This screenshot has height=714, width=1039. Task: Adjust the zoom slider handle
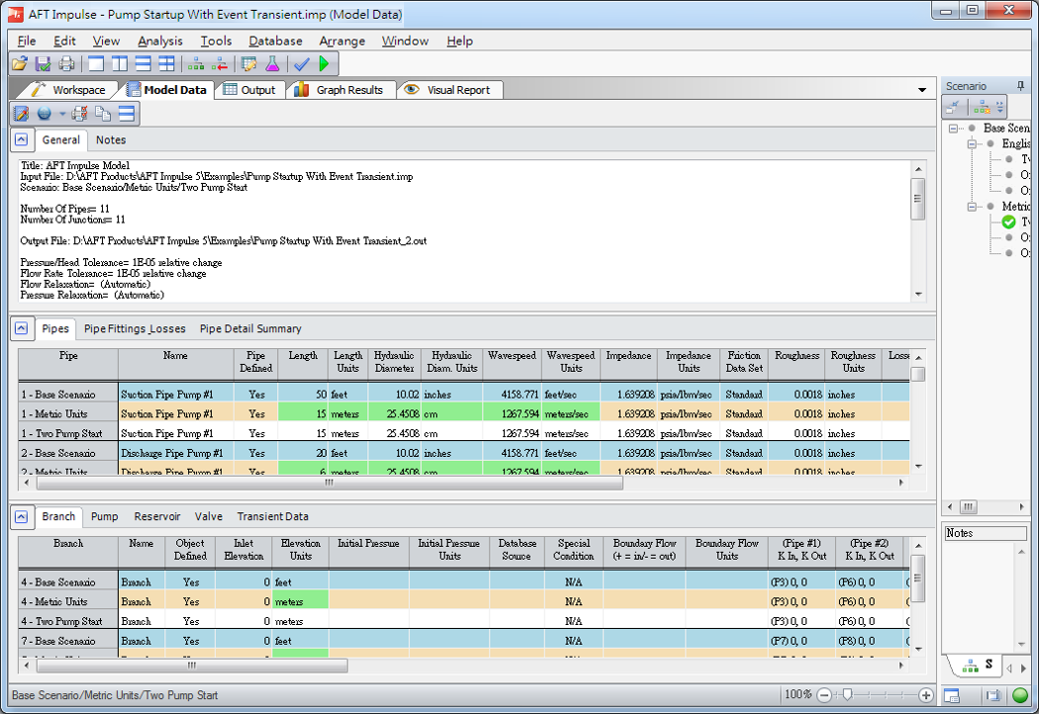point(847,695)
